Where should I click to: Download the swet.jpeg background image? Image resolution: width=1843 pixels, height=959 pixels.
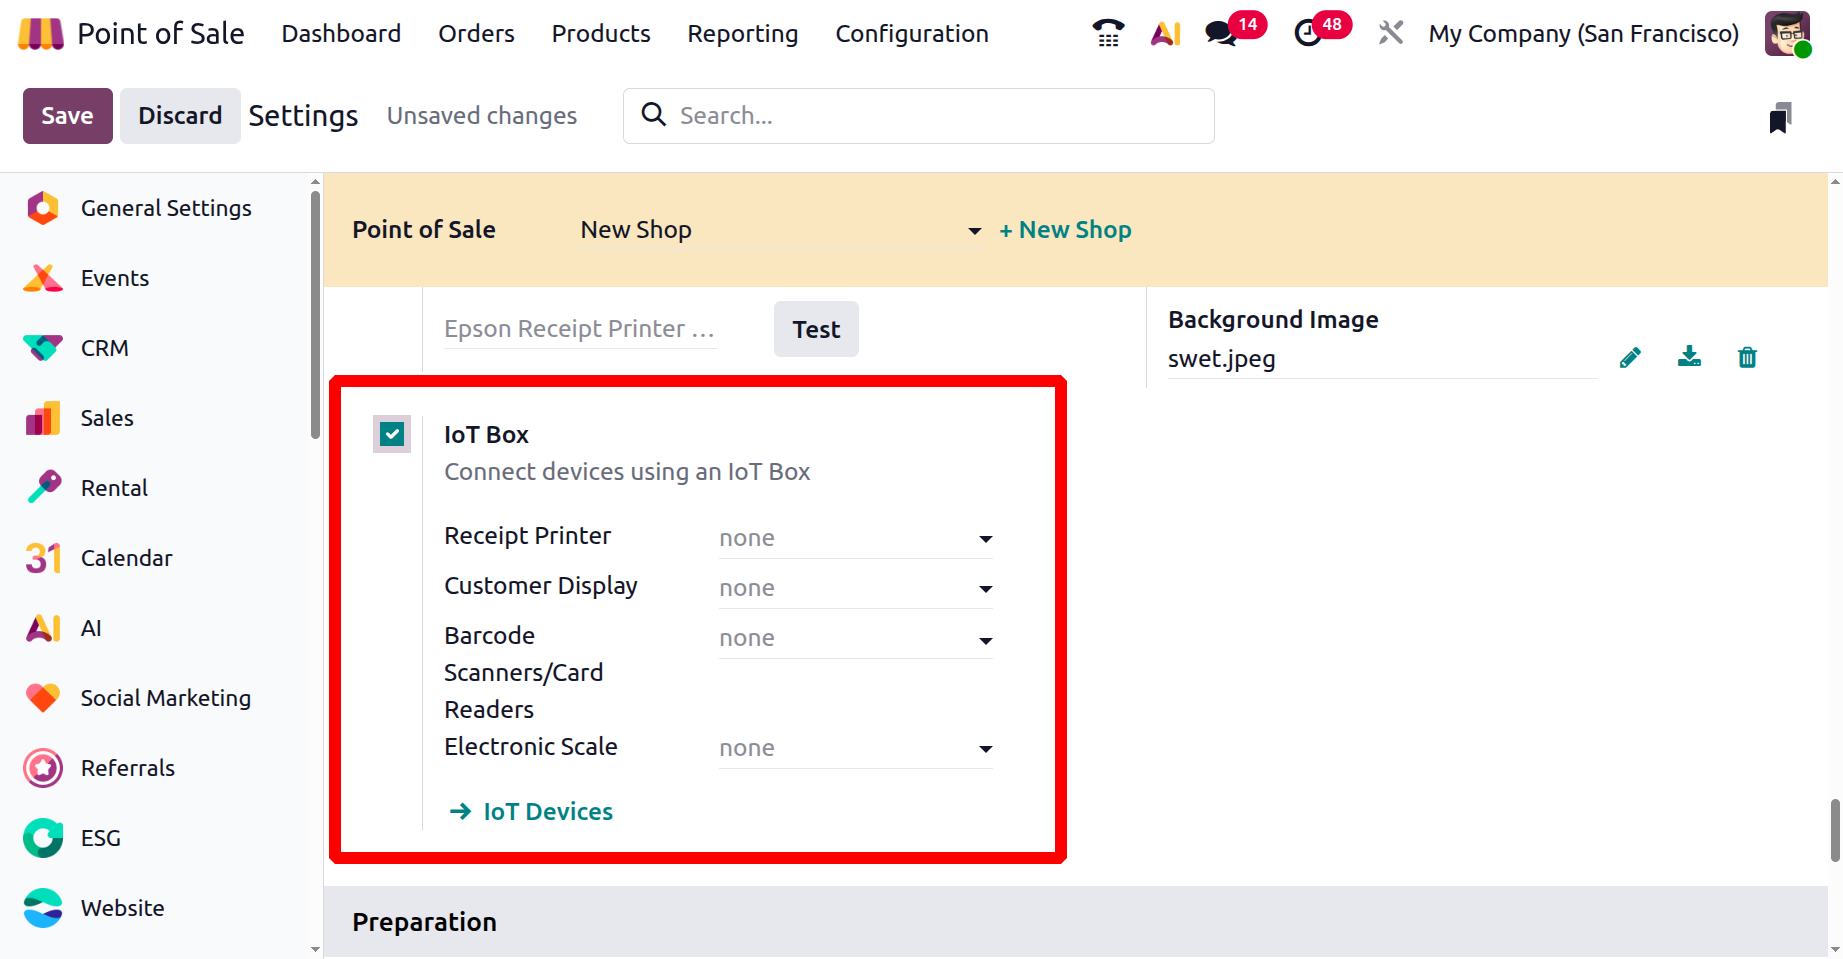1689,357
